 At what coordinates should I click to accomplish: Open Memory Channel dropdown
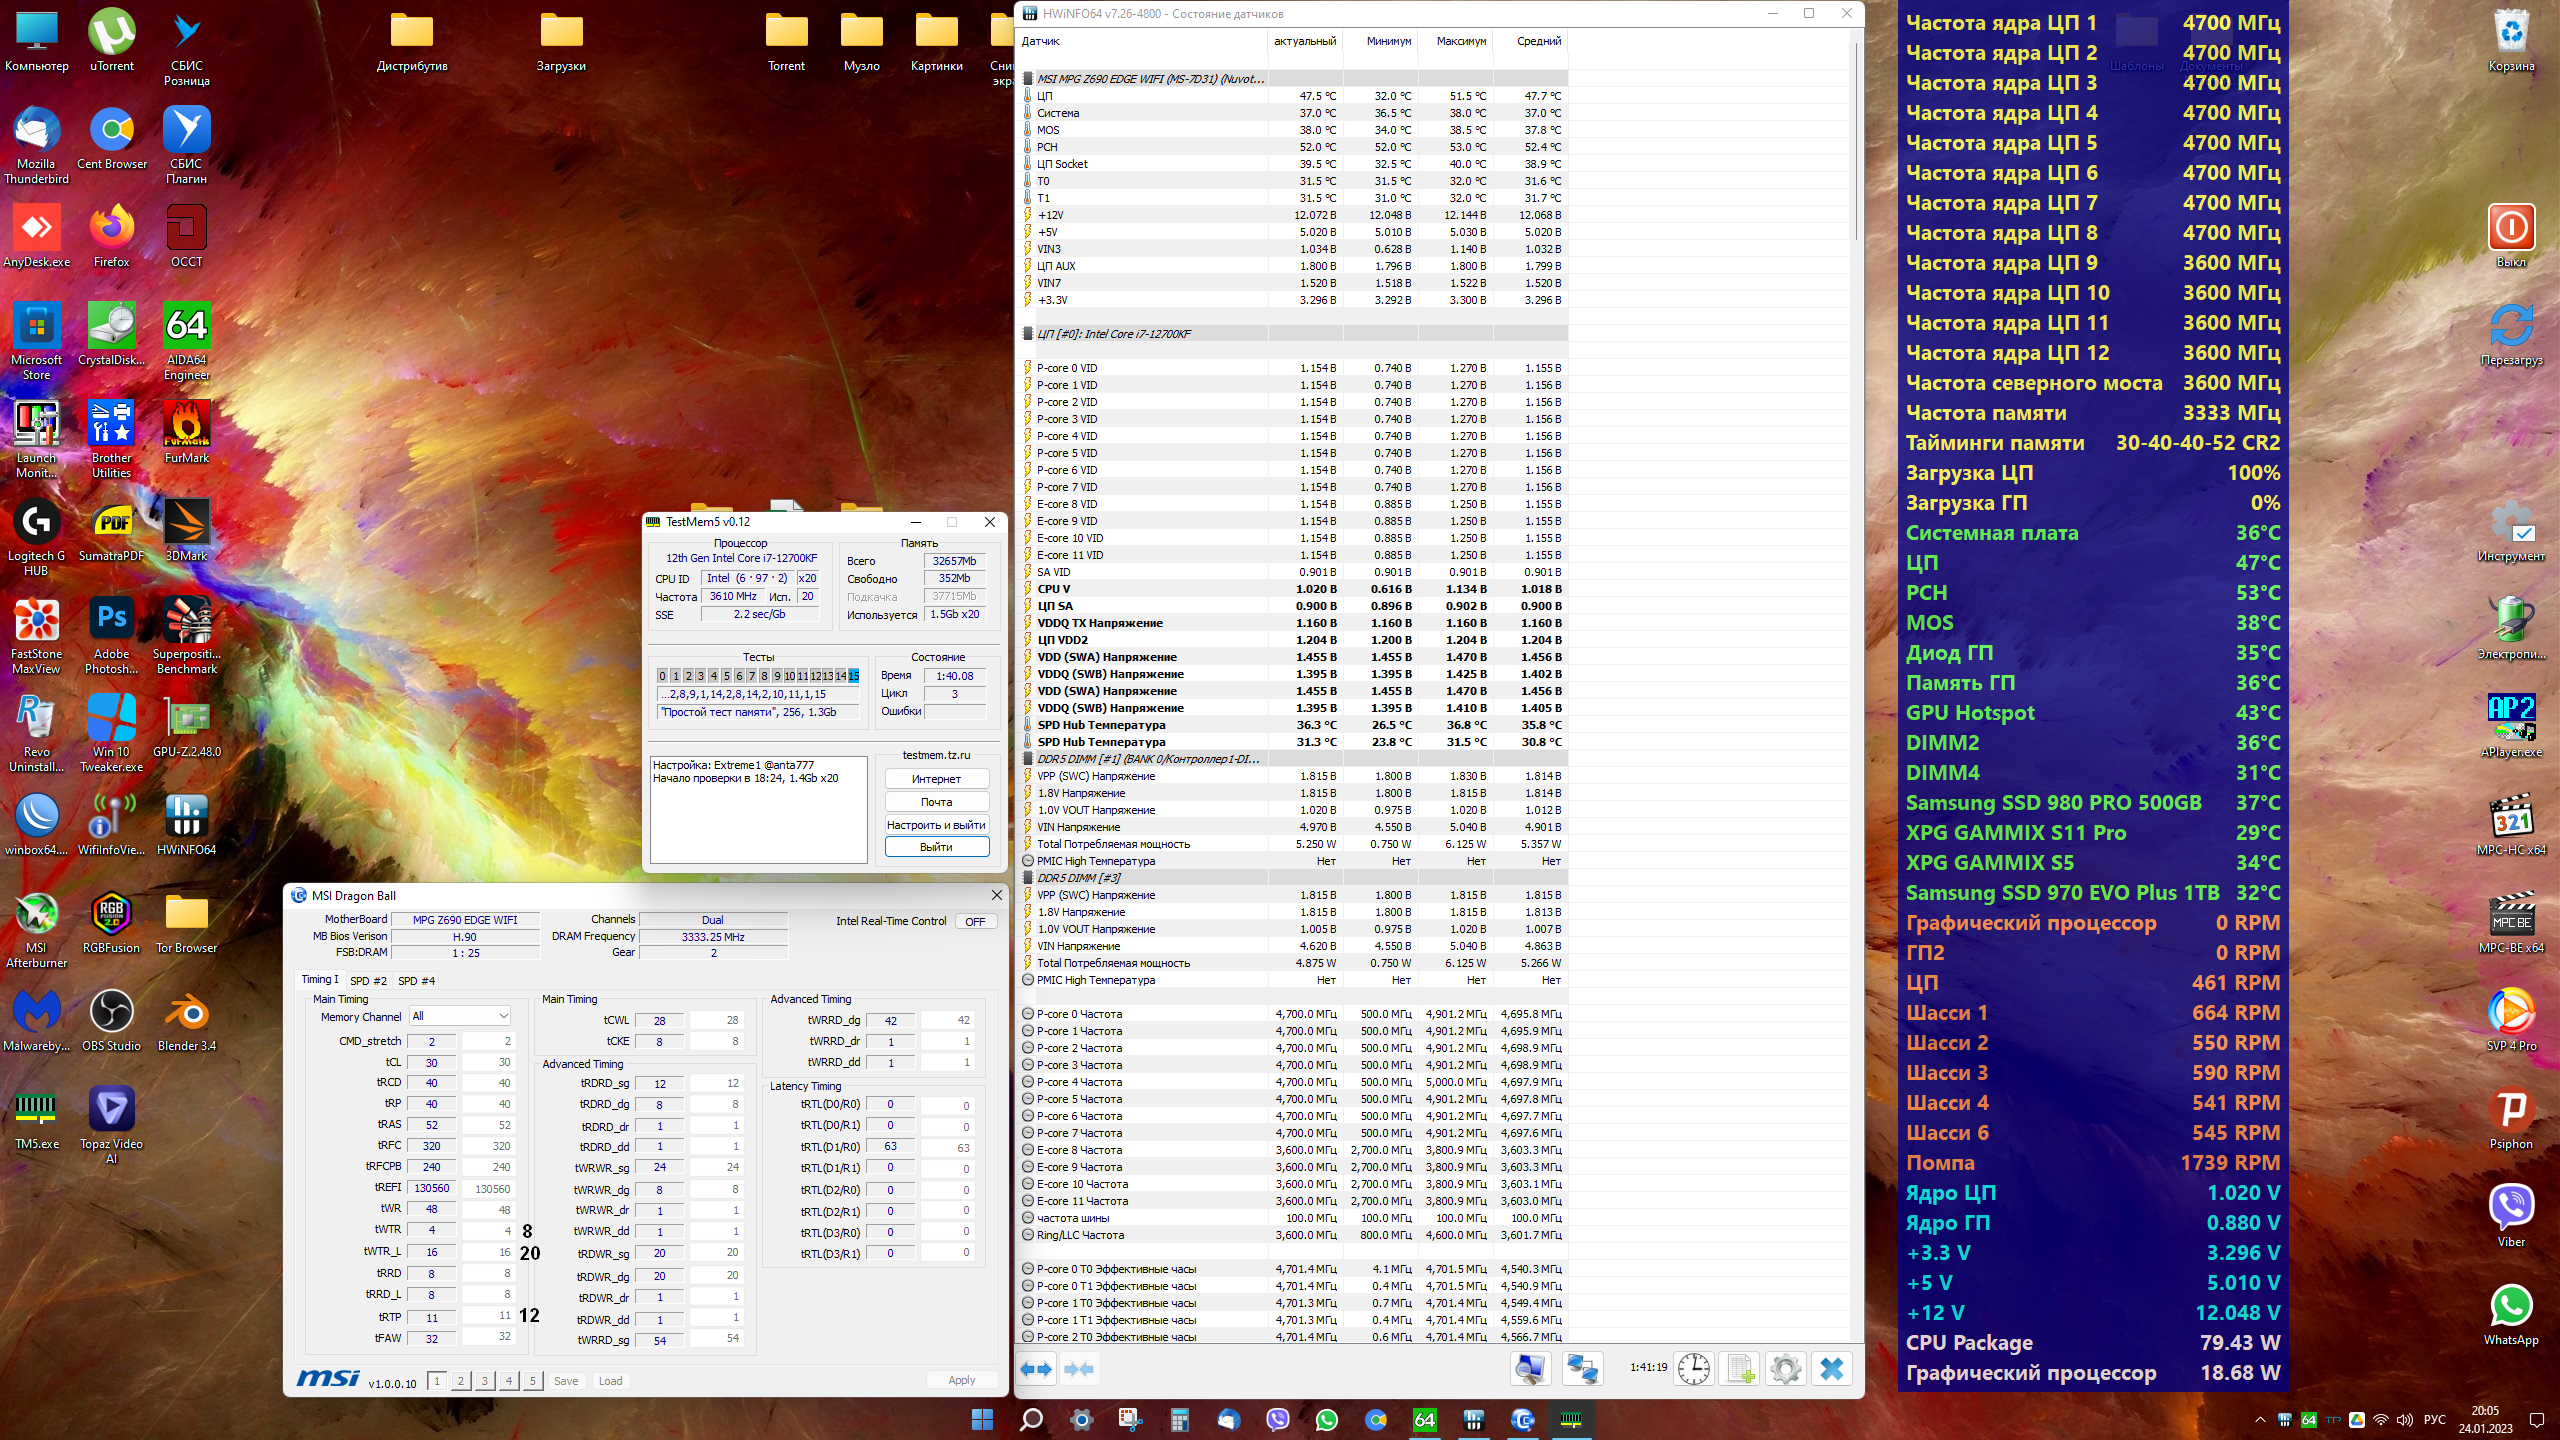(460, 1016)
